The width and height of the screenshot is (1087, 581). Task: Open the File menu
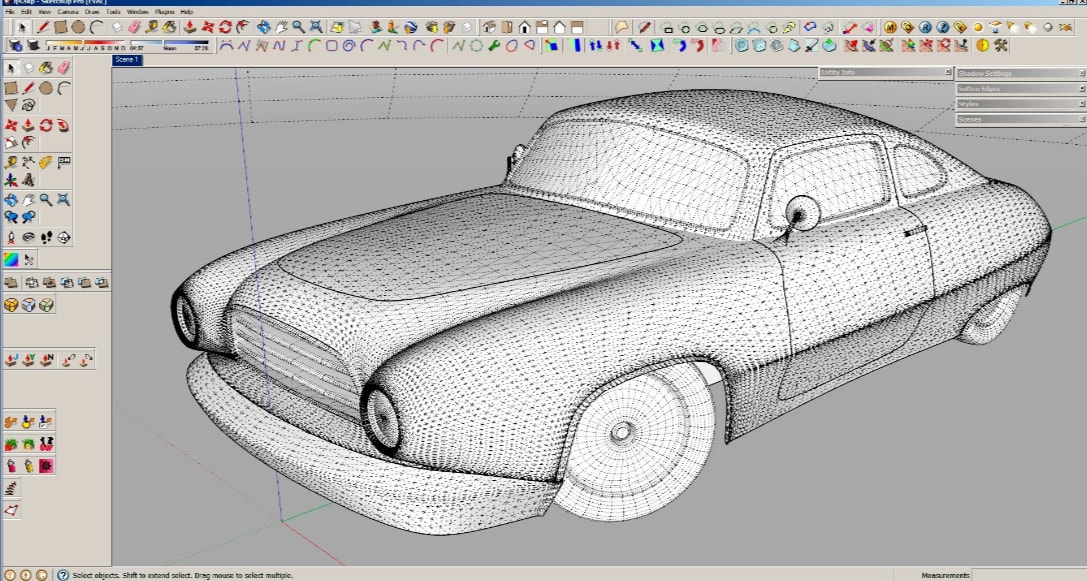10,12
